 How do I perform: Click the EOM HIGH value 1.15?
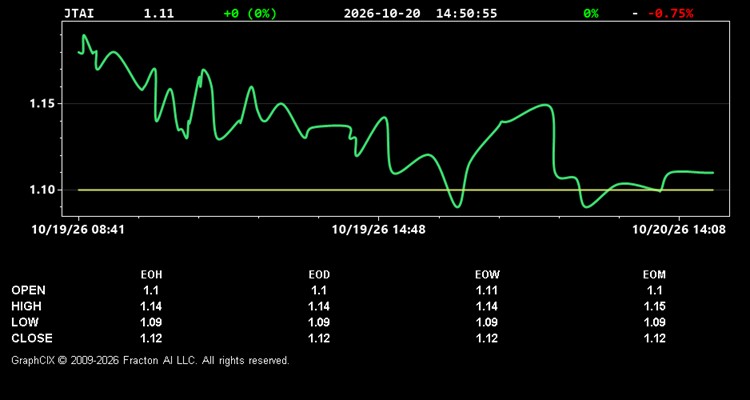654,306
